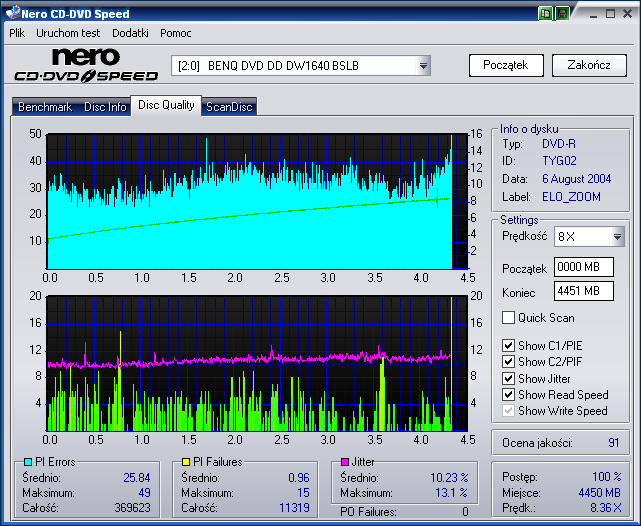Click the Zakończ button
641x526 pixels.
point(589,65)
